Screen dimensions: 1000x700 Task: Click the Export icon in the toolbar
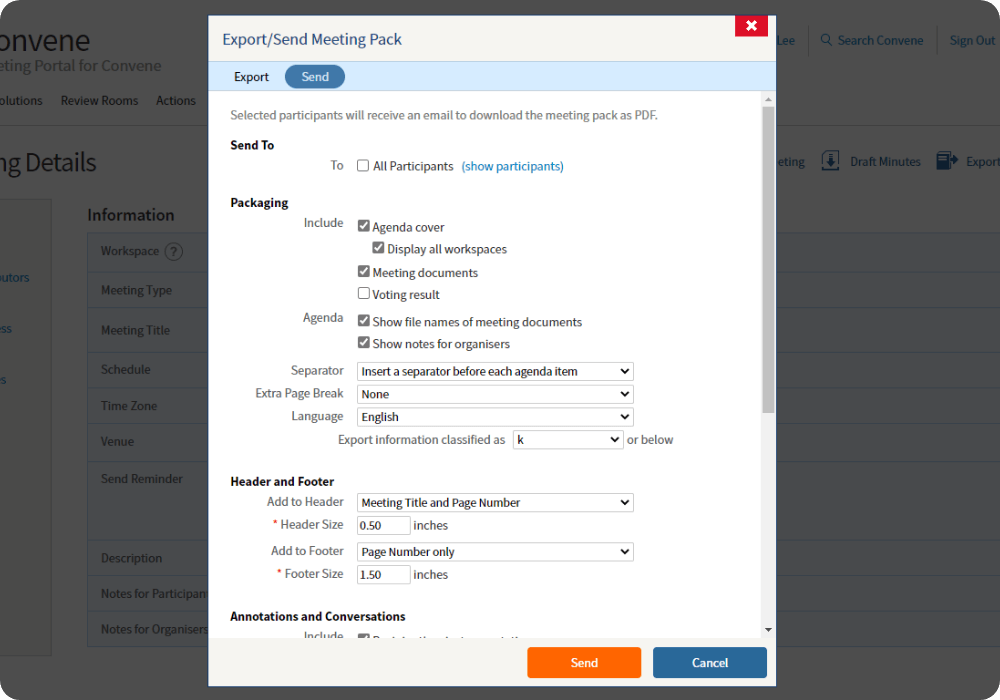pos(946,161)
